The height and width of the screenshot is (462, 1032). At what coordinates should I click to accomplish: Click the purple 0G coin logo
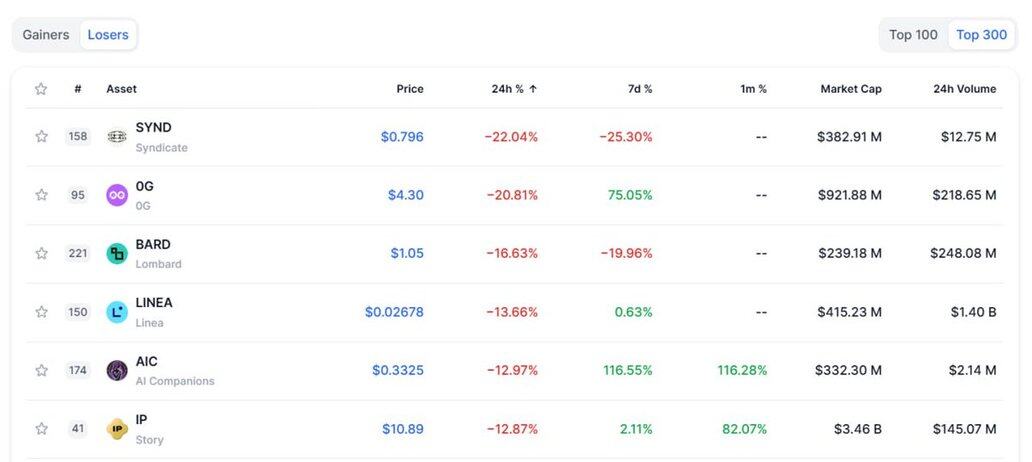pos(117,195)
